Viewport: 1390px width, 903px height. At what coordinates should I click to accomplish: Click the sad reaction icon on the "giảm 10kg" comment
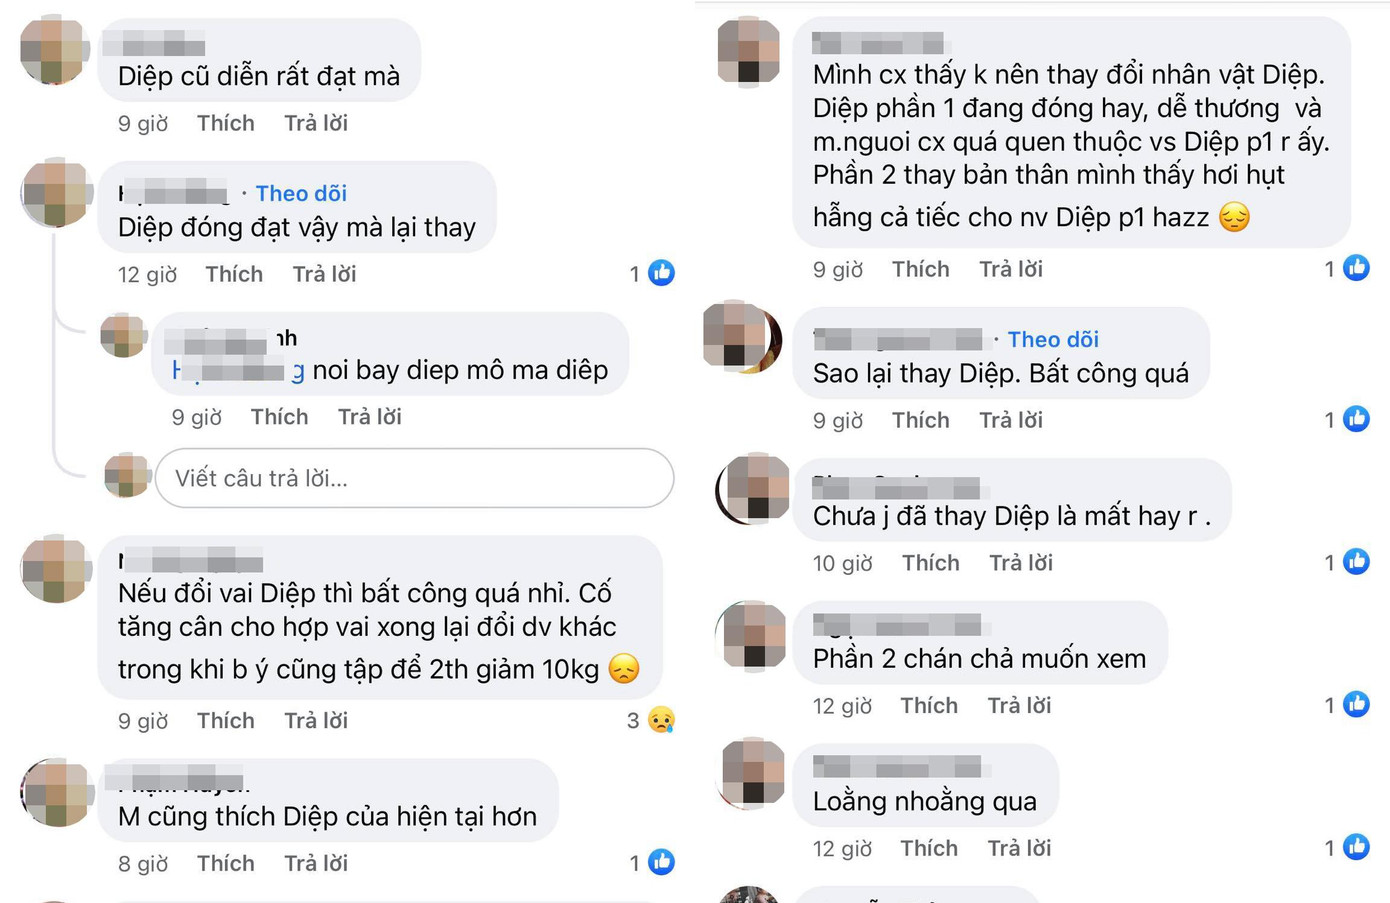(x=661, y=720)
